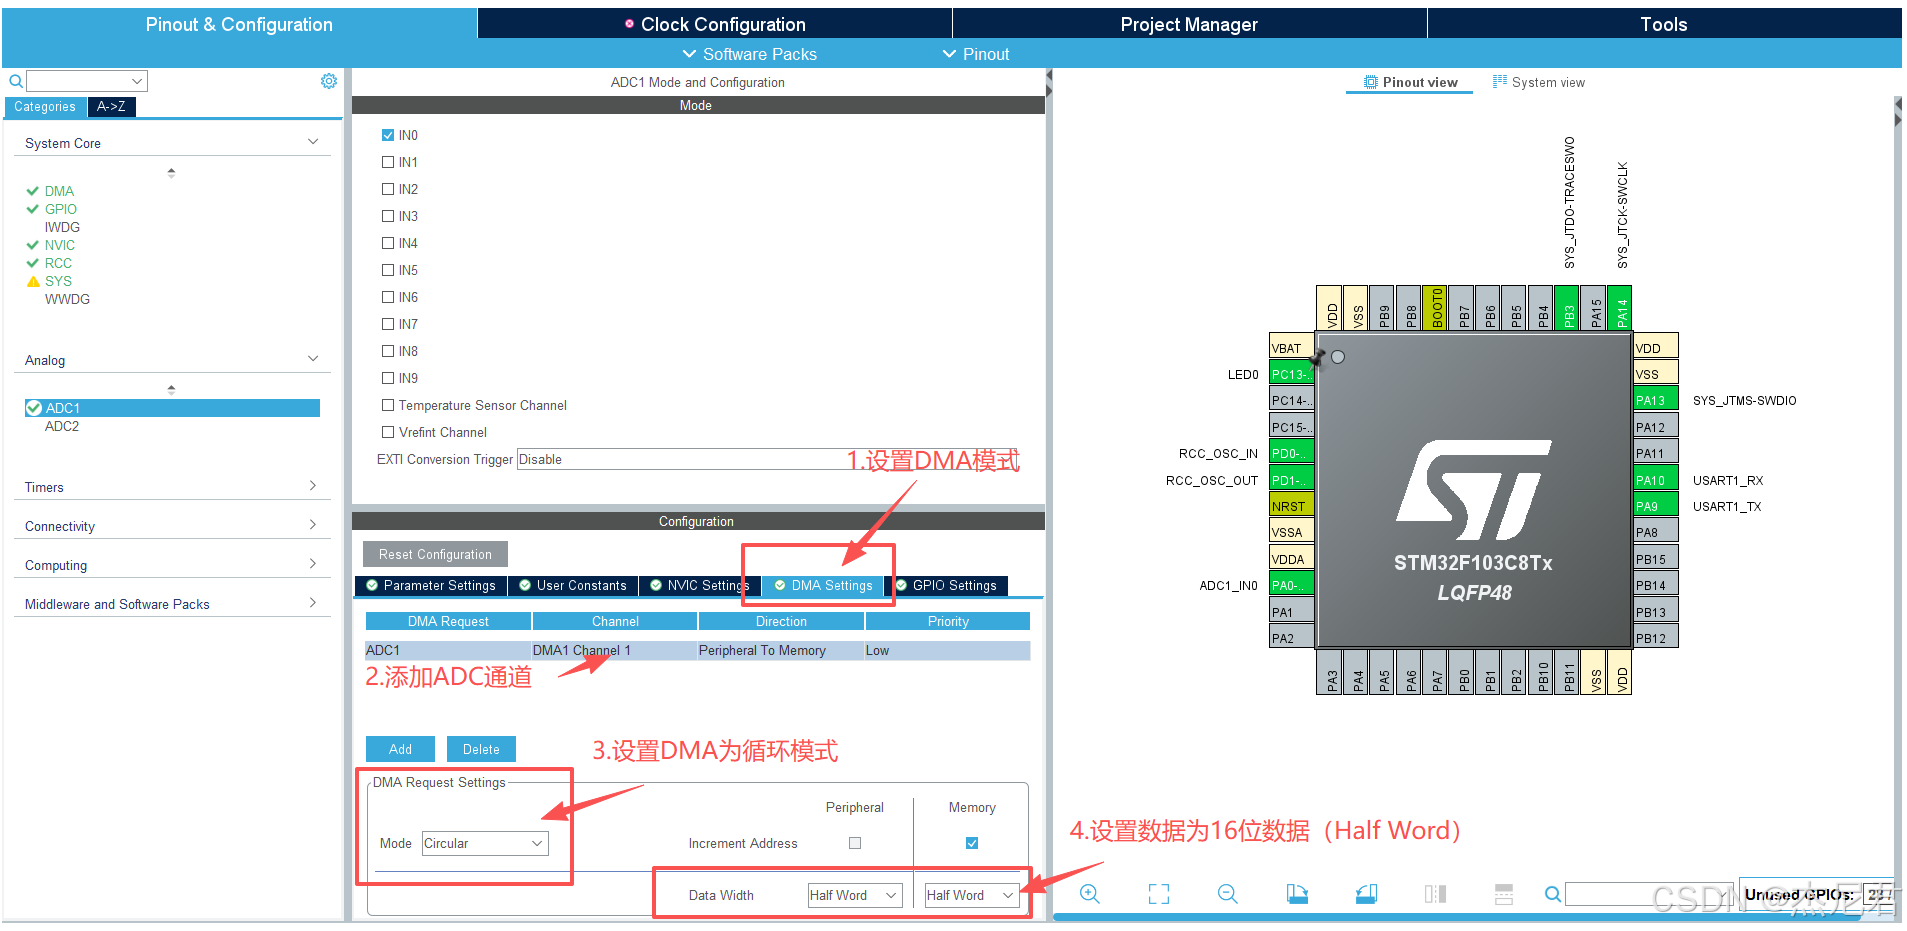
Task: Select the PB3 pin on the top edge
Action: click(1569, 308)
